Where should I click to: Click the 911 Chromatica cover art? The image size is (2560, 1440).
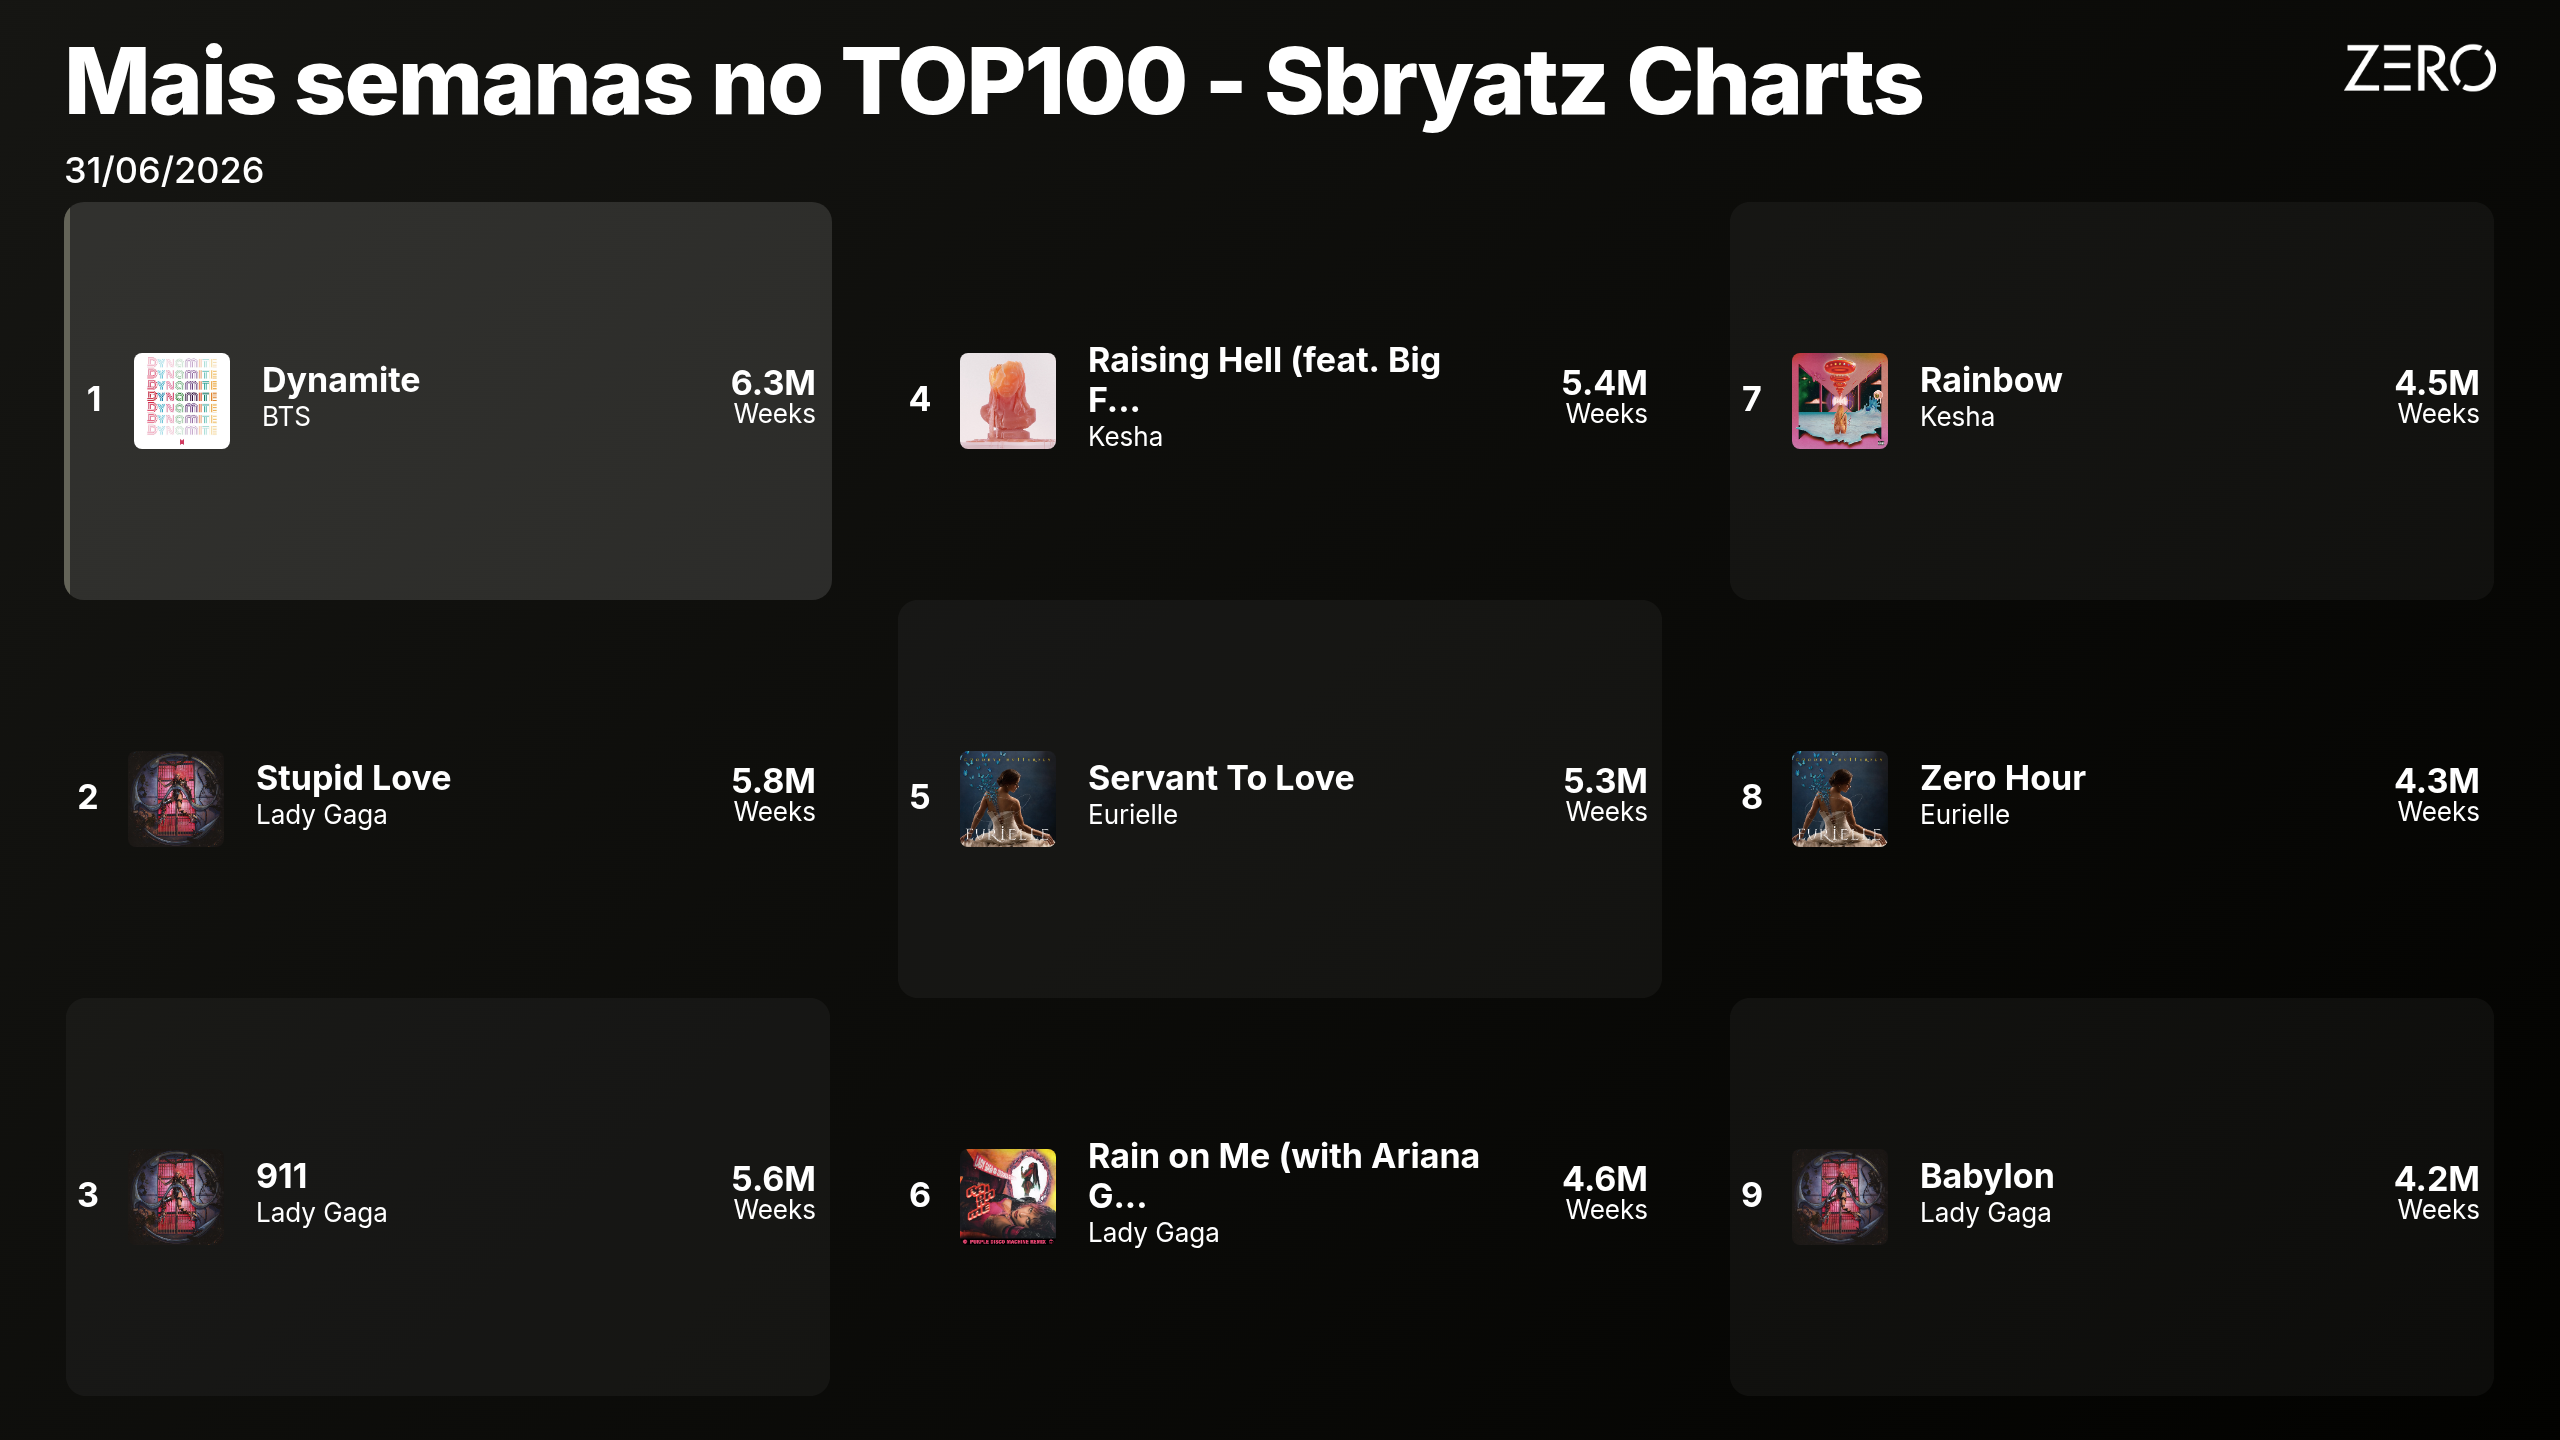[176, 1196]
